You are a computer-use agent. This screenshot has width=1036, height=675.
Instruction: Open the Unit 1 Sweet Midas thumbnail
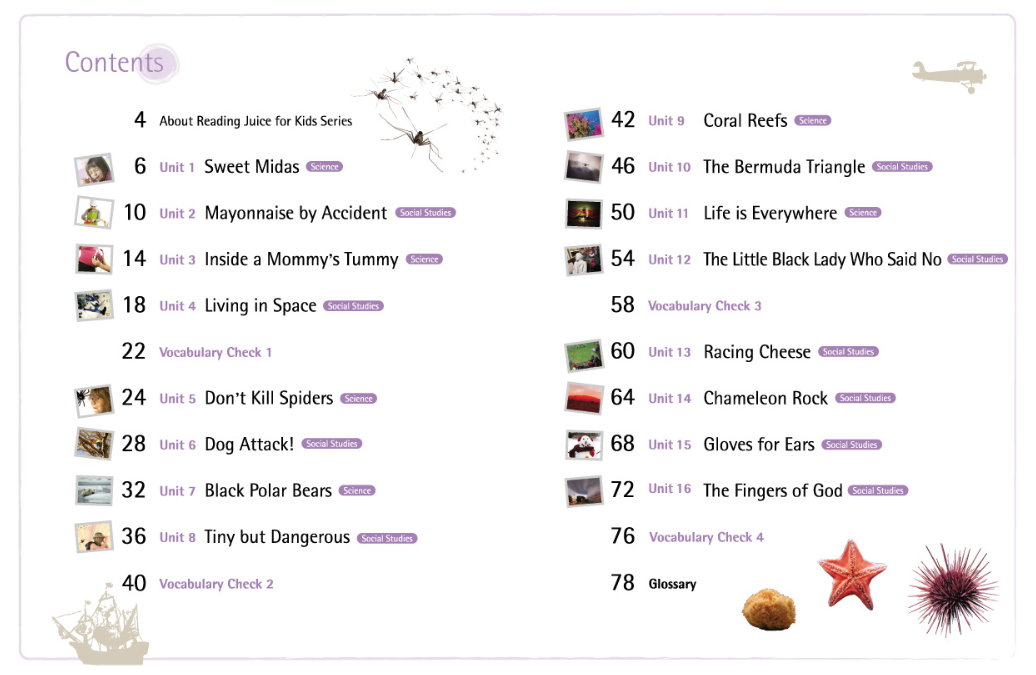pos(93,168)
